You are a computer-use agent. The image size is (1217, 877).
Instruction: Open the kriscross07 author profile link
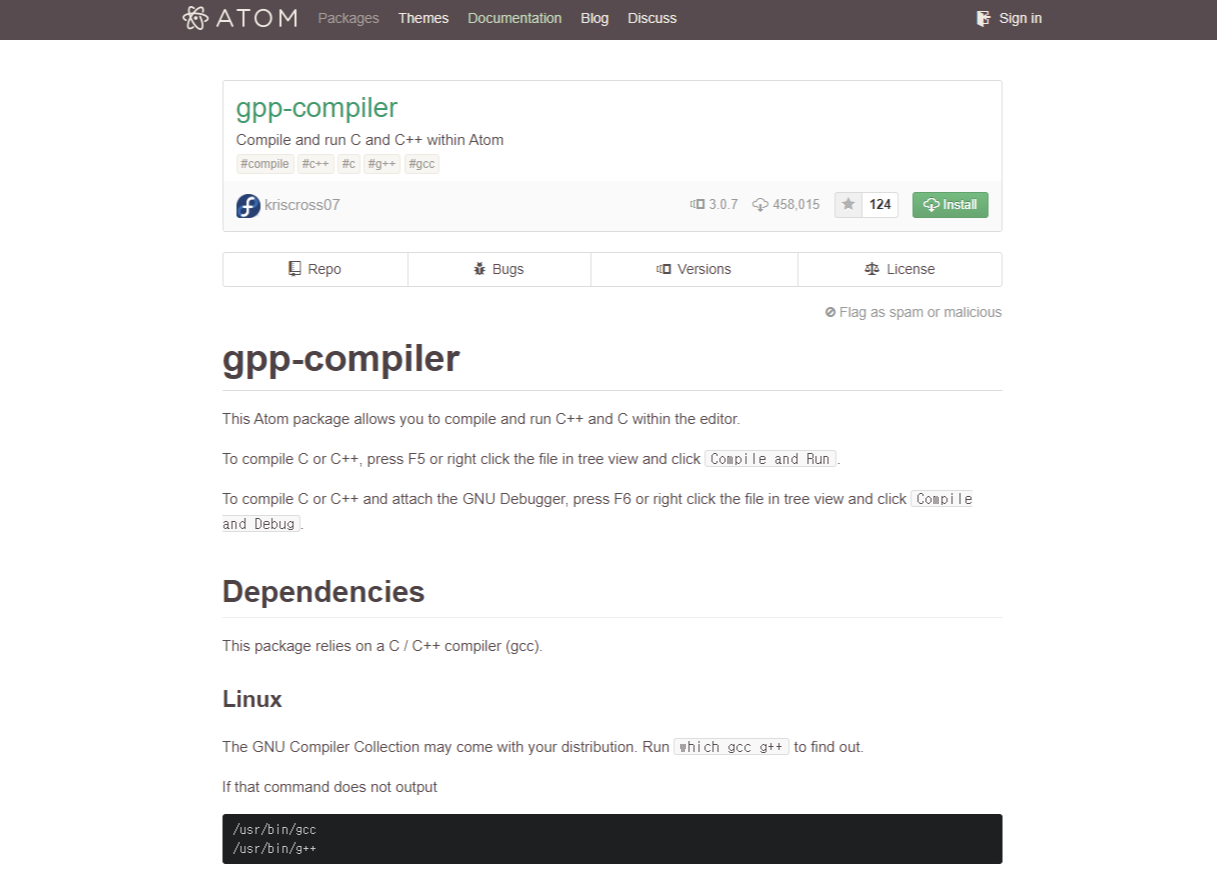tap(302, 205)
